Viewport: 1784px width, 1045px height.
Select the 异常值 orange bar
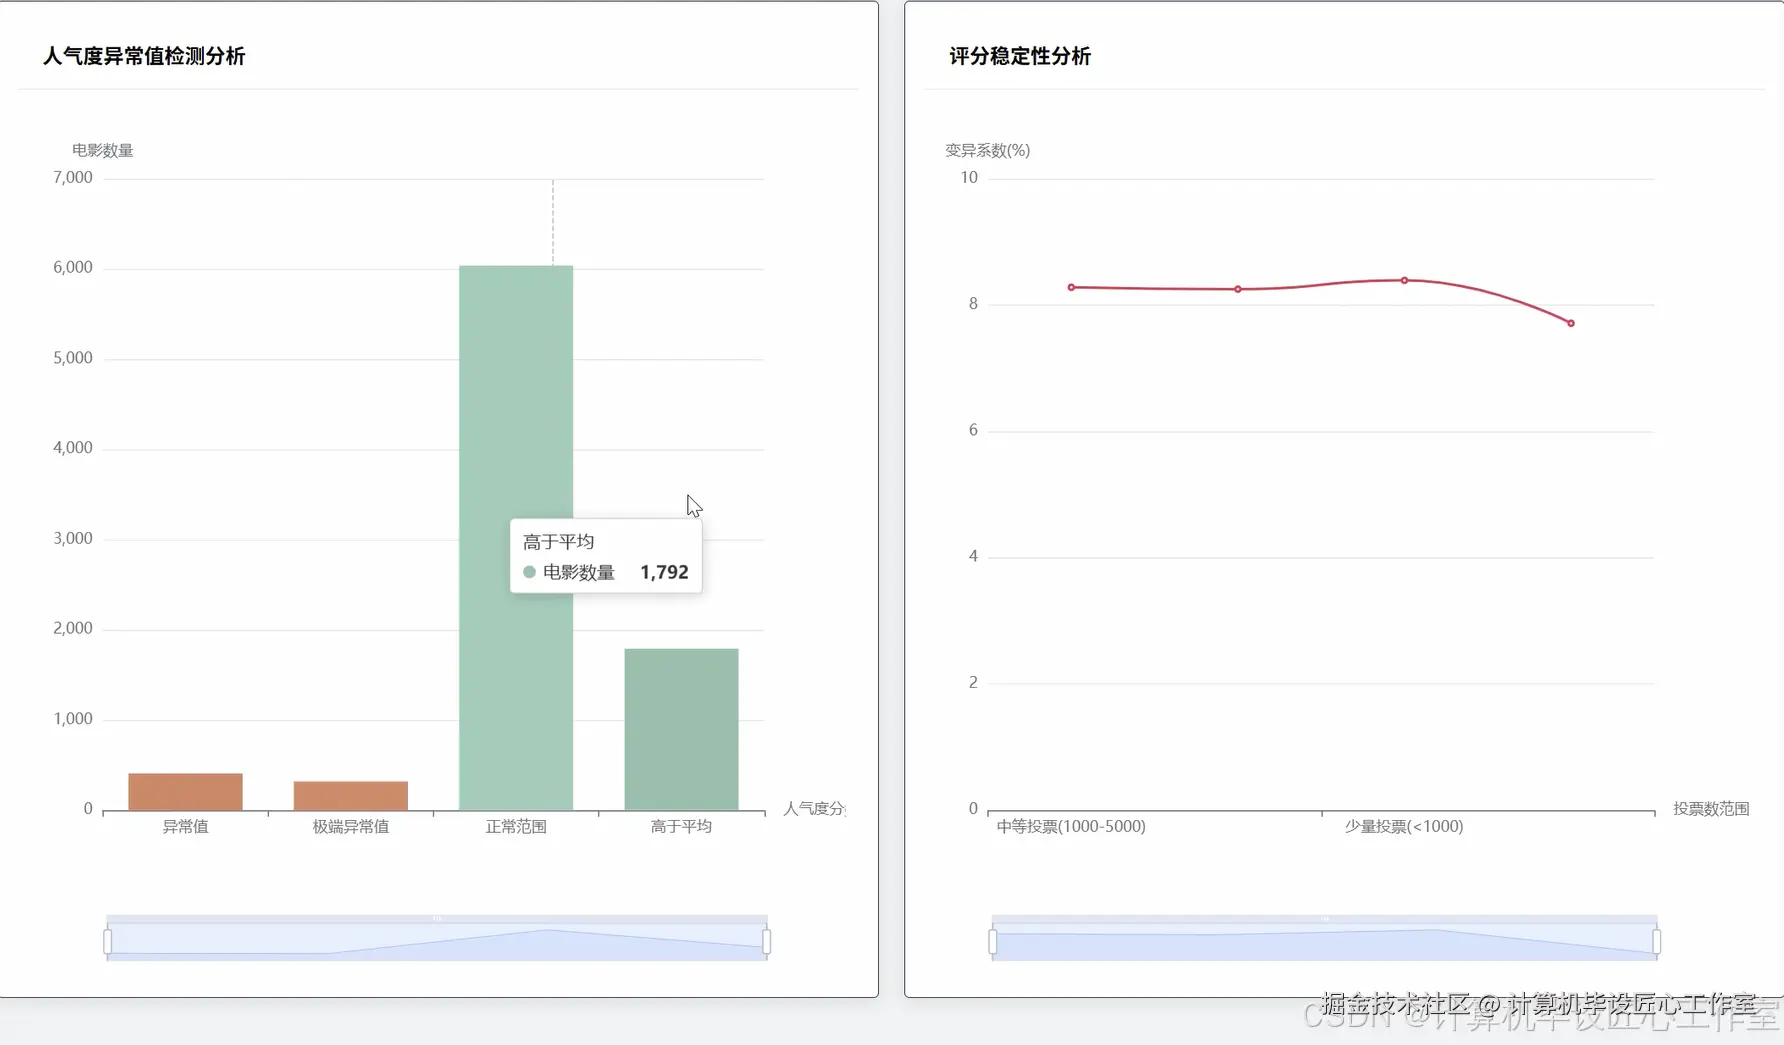[184, 790]
